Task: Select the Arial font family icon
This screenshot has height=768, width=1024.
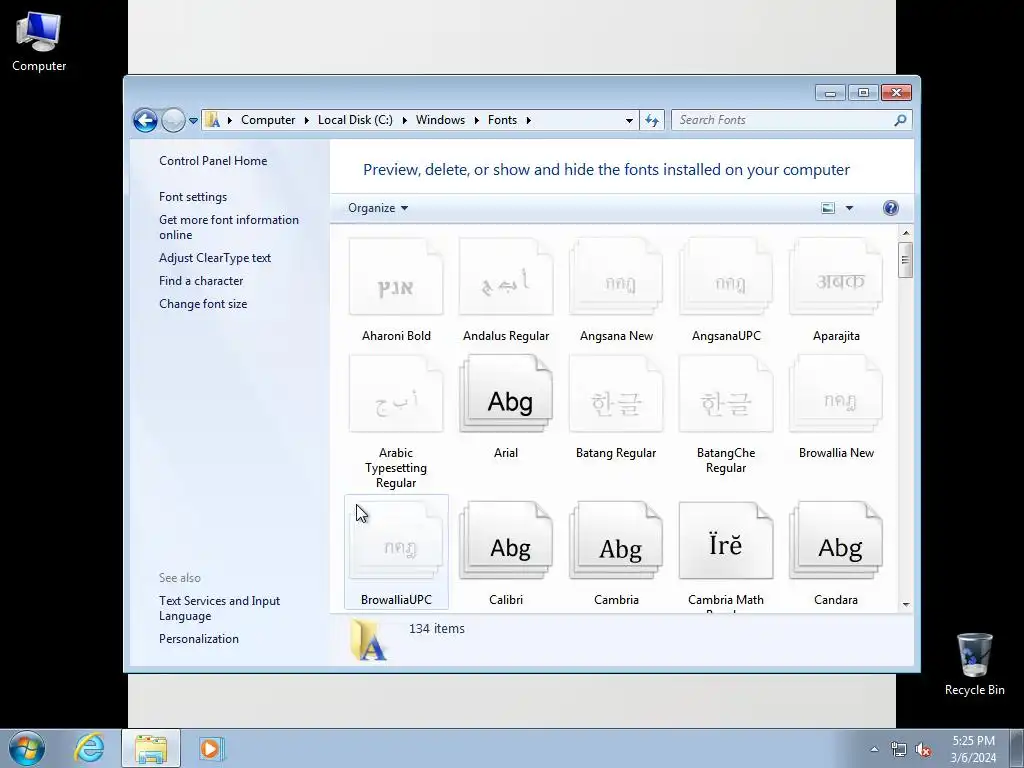Action: point(506,394)
